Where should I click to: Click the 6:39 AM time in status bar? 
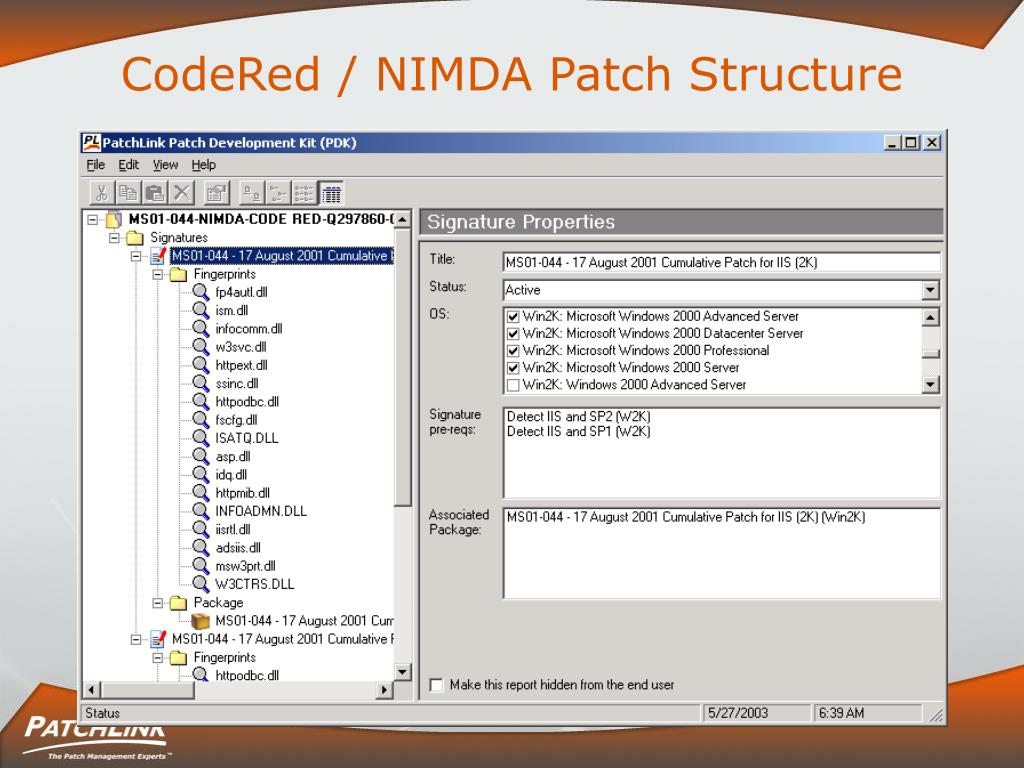coord(841,713)
